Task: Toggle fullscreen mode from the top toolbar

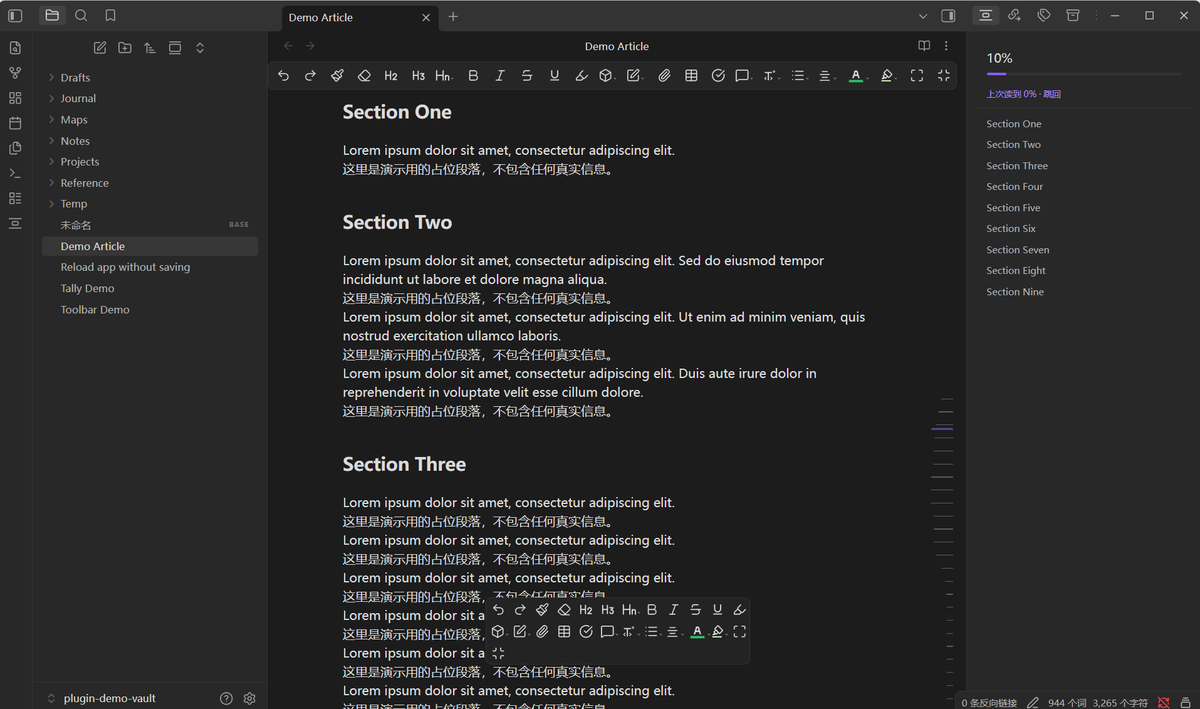Action: coord(917,76)
